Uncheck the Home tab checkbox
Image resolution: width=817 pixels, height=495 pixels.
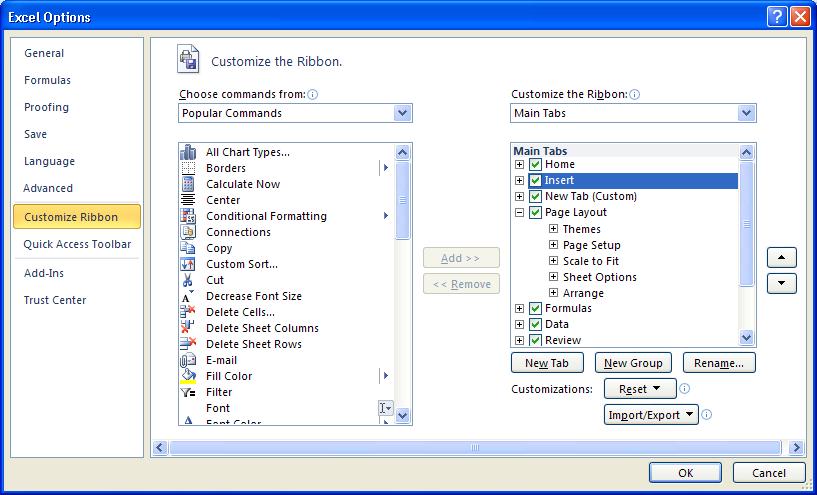coord(535,165)
